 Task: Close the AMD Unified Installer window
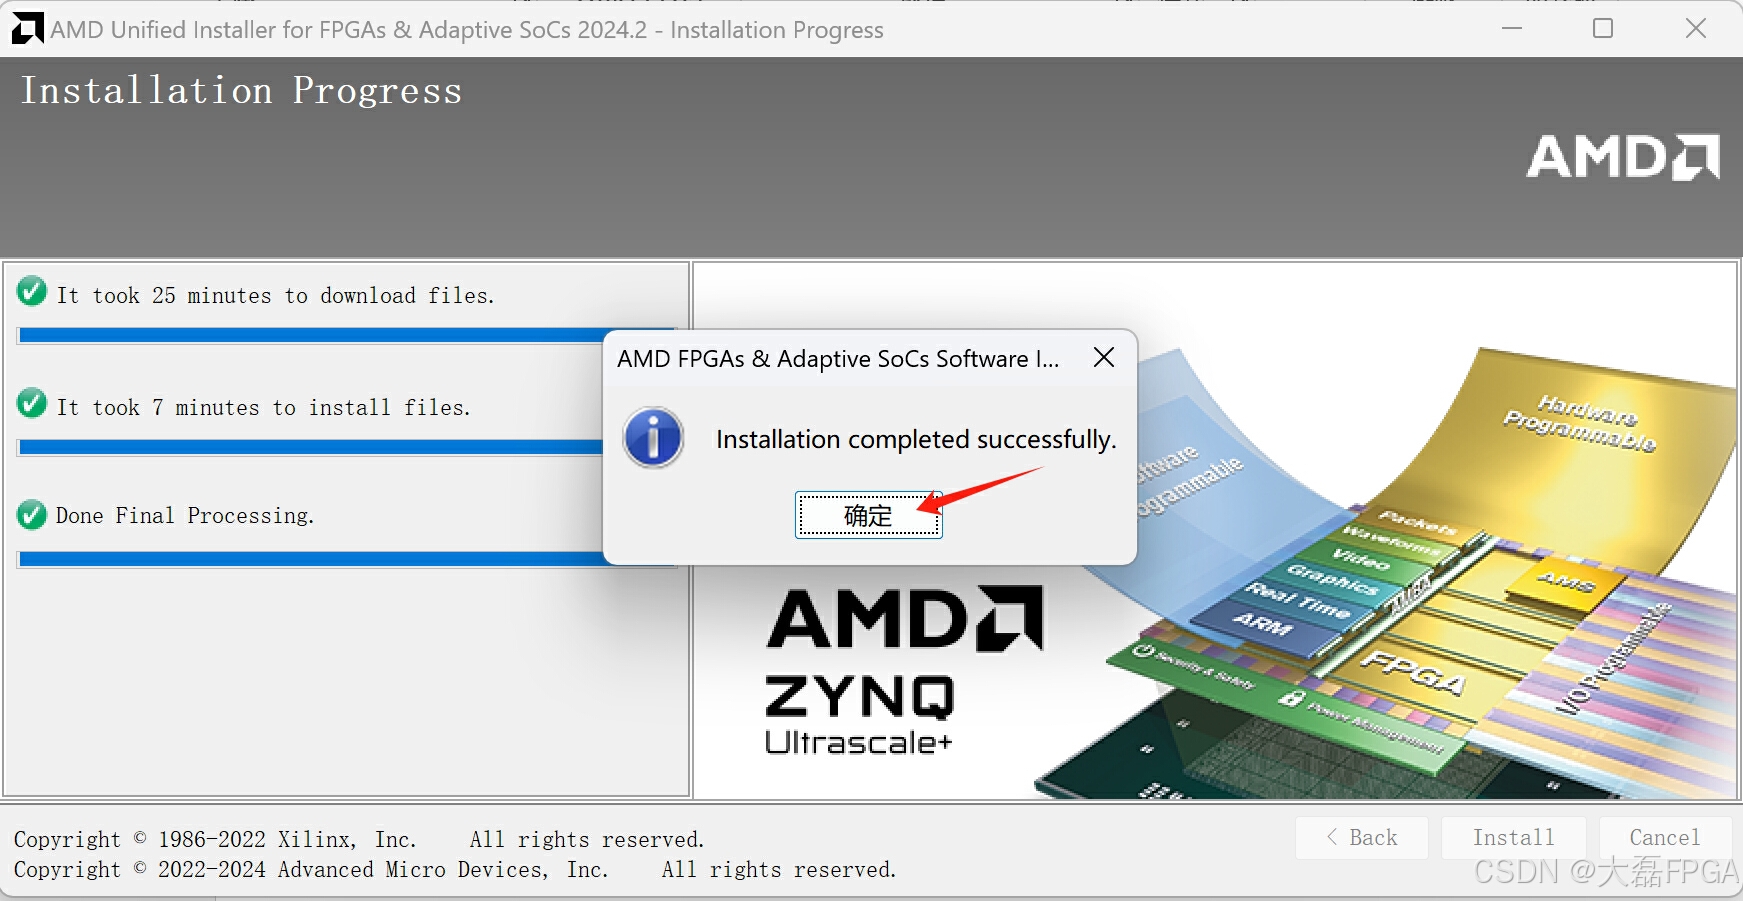[1696, 29]
